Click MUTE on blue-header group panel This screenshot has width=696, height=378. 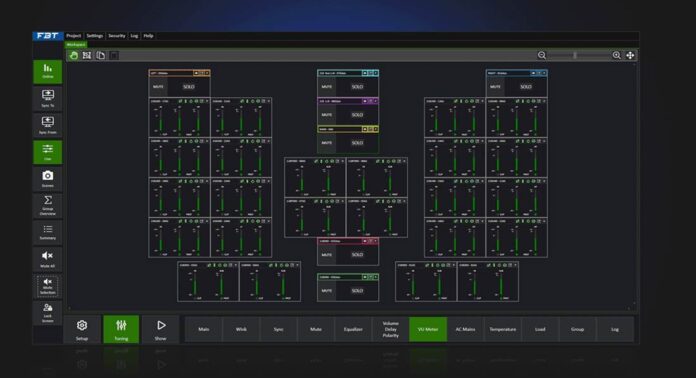(495, 87)
